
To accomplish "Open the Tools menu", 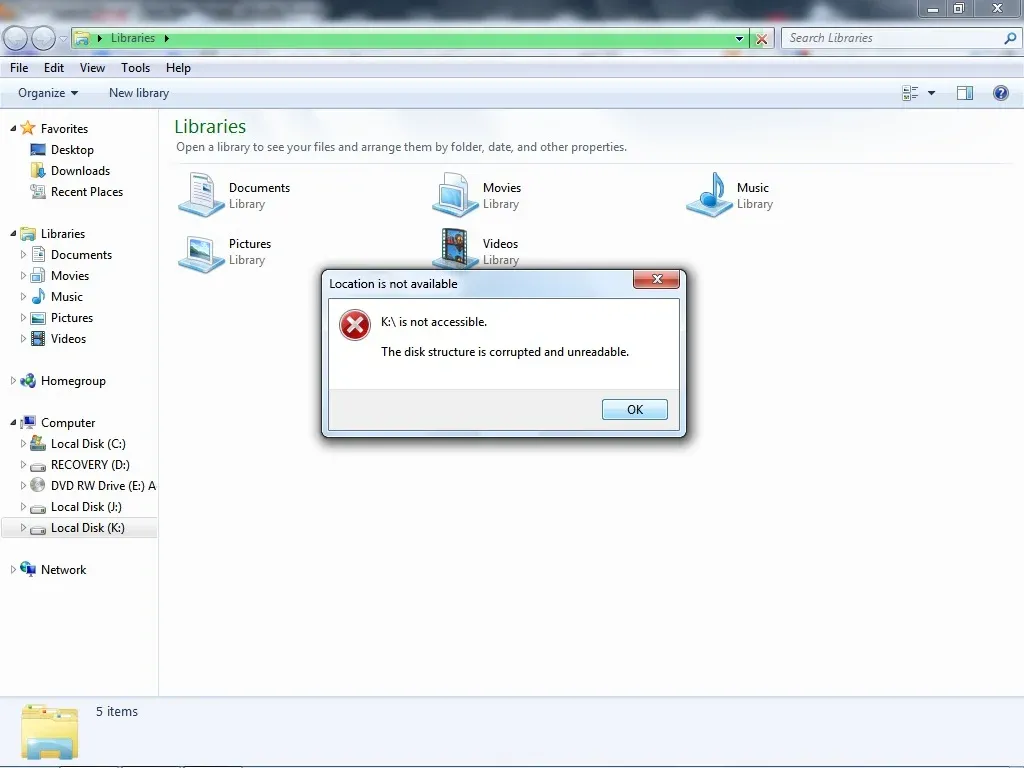I will click(x=135, y=67).
